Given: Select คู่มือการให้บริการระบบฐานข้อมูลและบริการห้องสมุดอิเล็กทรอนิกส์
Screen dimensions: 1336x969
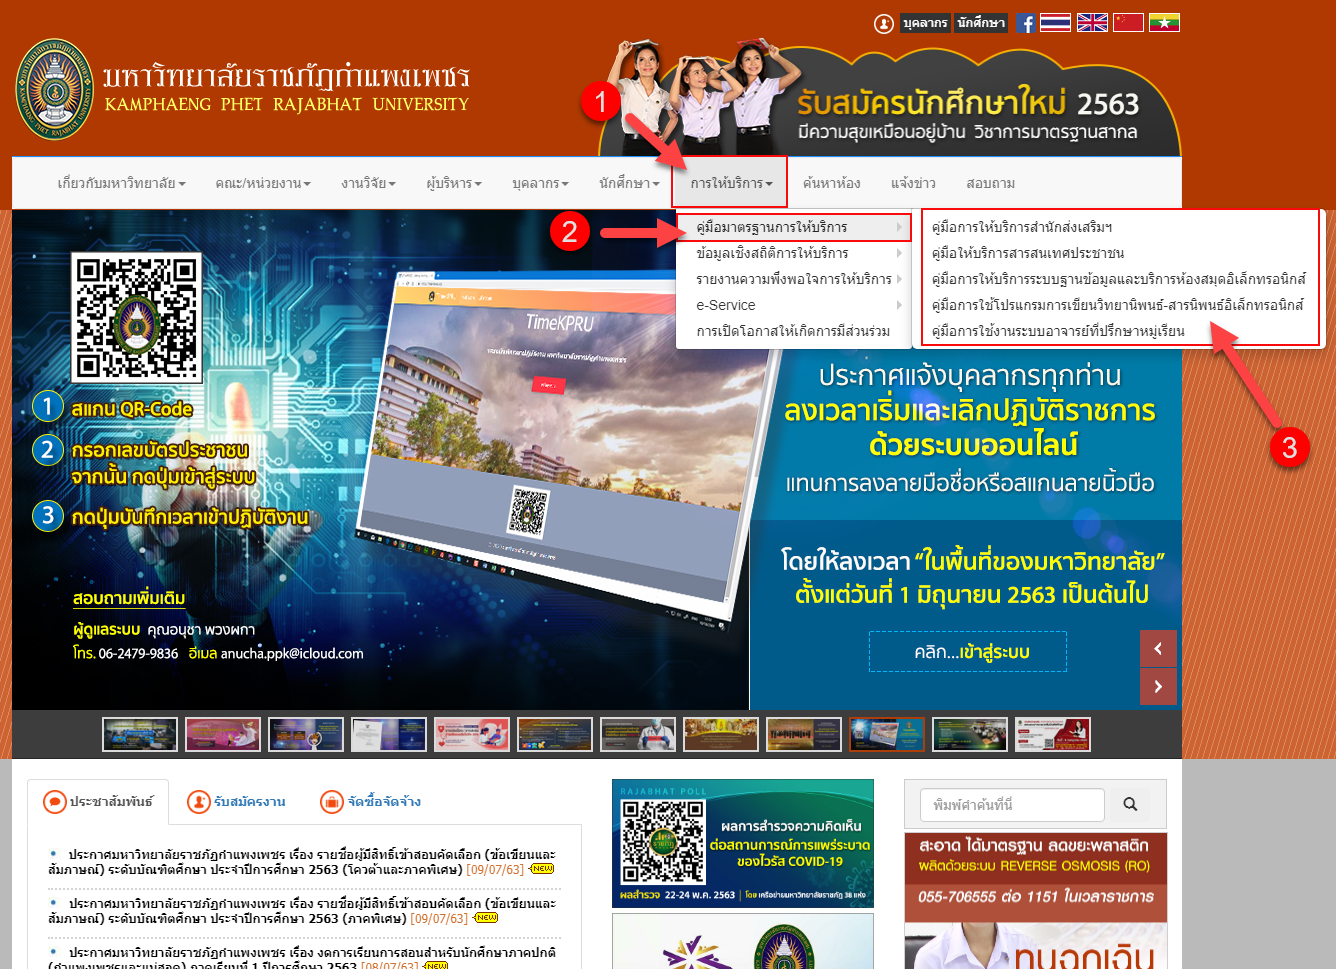Looking at the screenshot, I should coord(1119,279).
